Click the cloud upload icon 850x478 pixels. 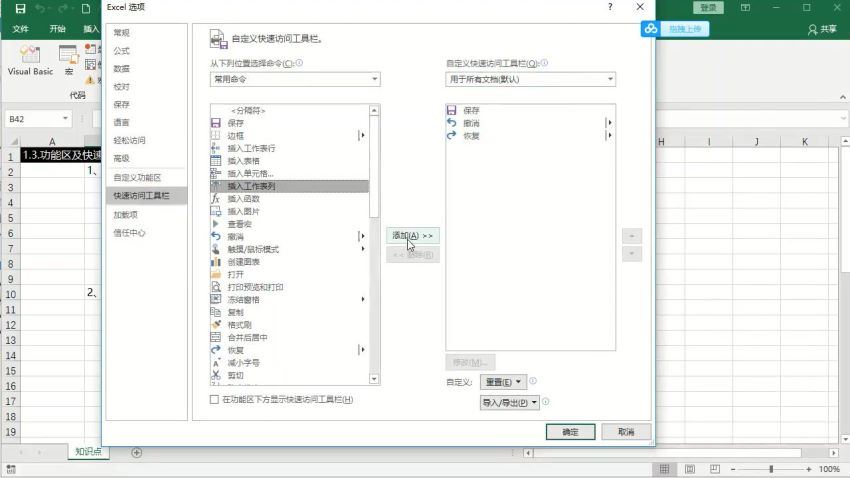tap(651, 29)
